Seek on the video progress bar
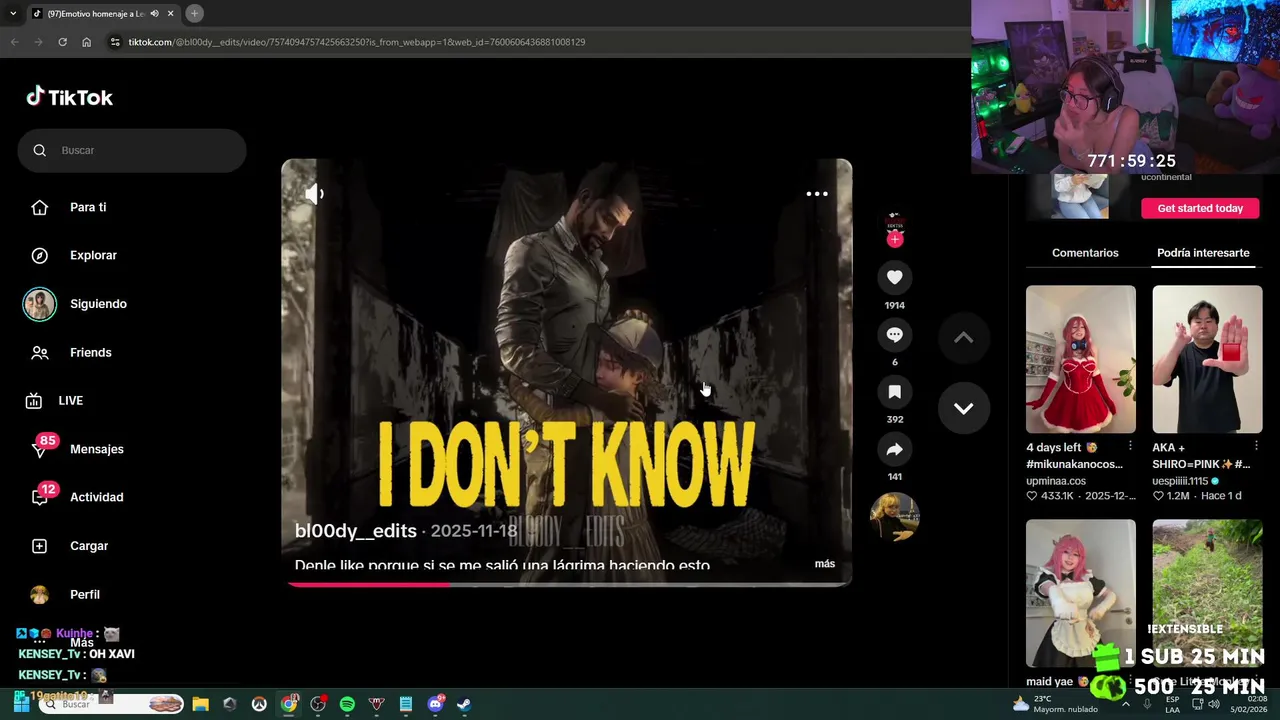The image size is (1280, 720). (566, 584)
